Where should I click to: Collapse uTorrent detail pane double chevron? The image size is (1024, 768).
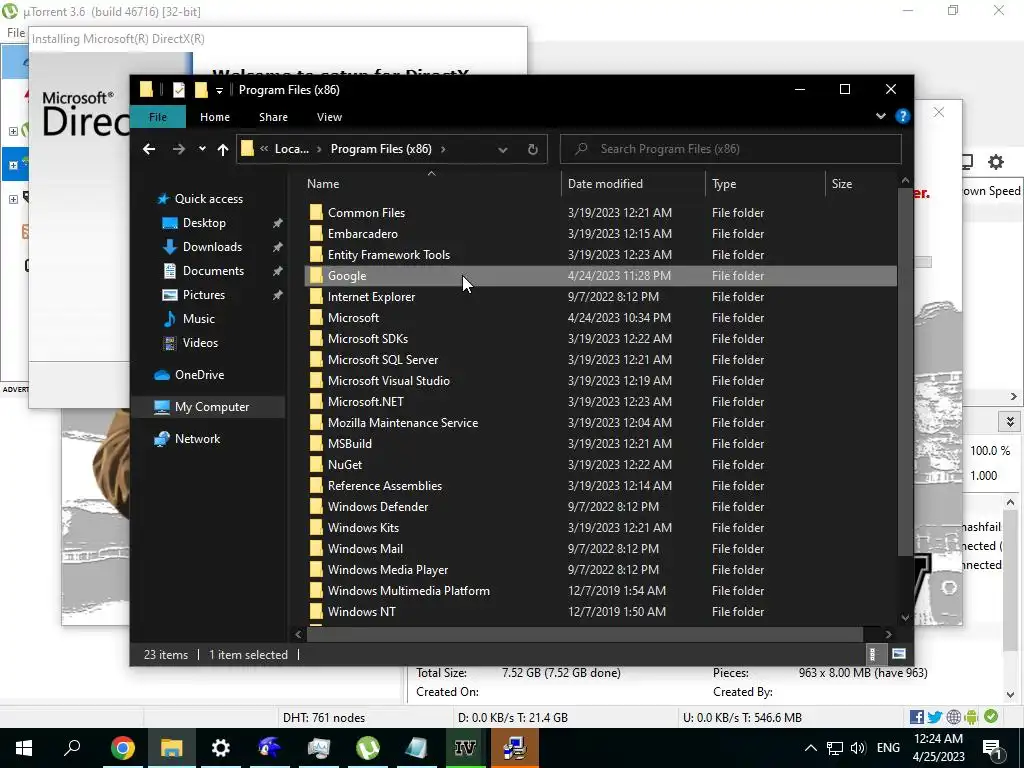(x=1010, y=421)
